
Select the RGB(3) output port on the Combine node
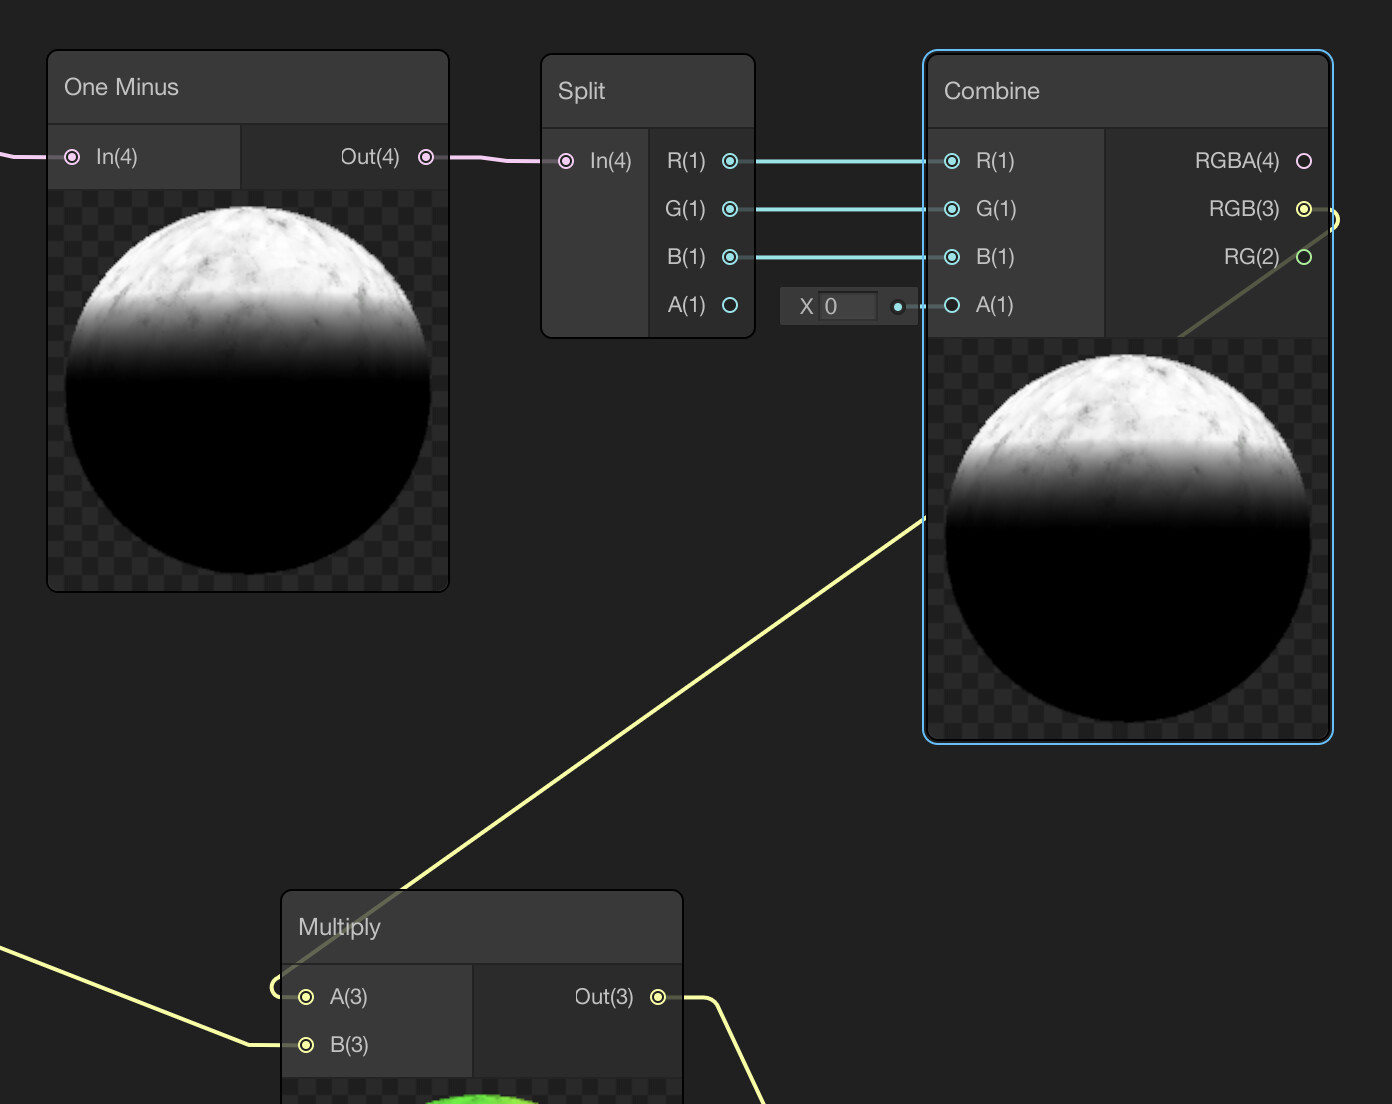(x=1304, y=209)
